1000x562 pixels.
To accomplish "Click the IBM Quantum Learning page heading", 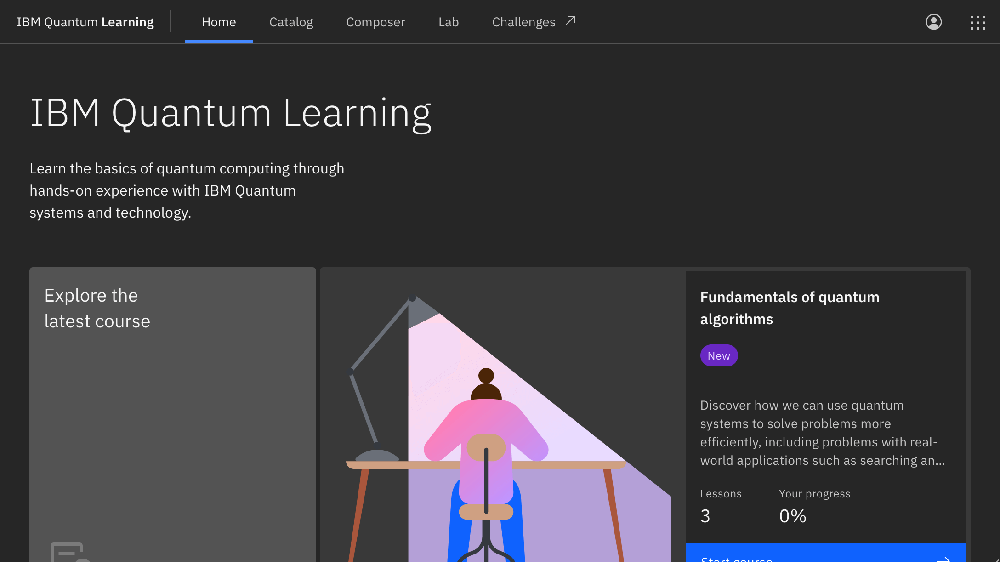I will point(231,114).
